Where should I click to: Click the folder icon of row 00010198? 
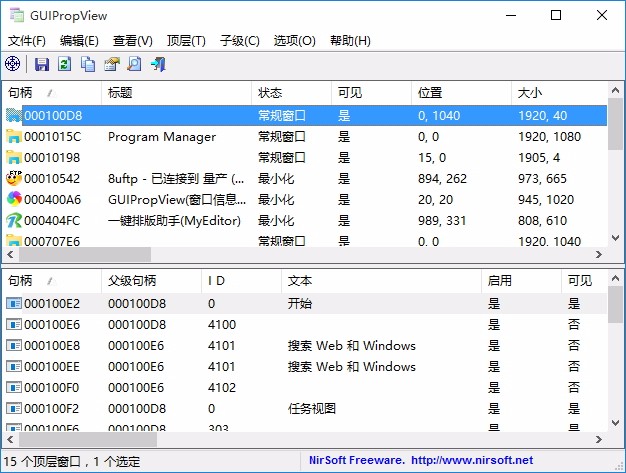[14, 158]
